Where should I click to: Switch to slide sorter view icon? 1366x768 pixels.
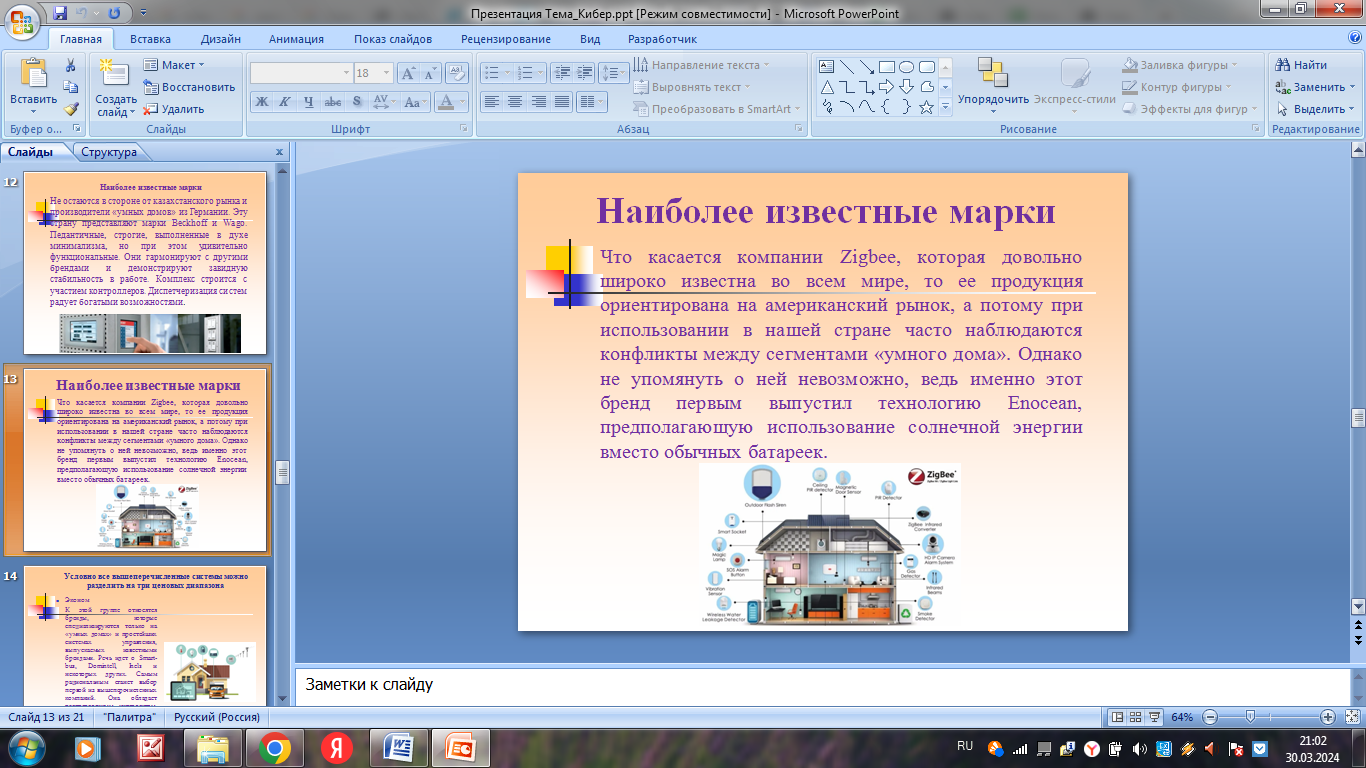[1136, 717]
